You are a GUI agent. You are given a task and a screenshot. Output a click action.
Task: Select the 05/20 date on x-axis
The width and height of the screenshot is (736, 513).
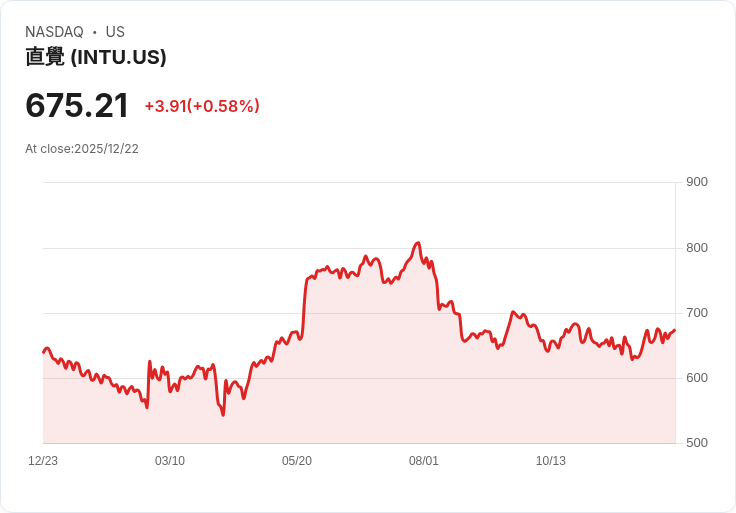click(x=297, y=461)
